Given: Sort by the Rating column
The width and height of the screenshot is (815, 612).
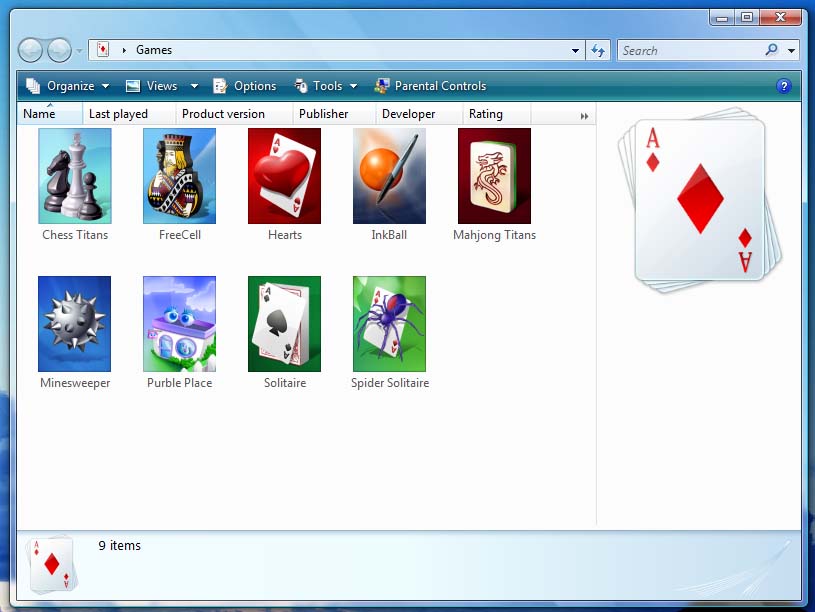Looking at the screenshot, I should click(496, 114).
